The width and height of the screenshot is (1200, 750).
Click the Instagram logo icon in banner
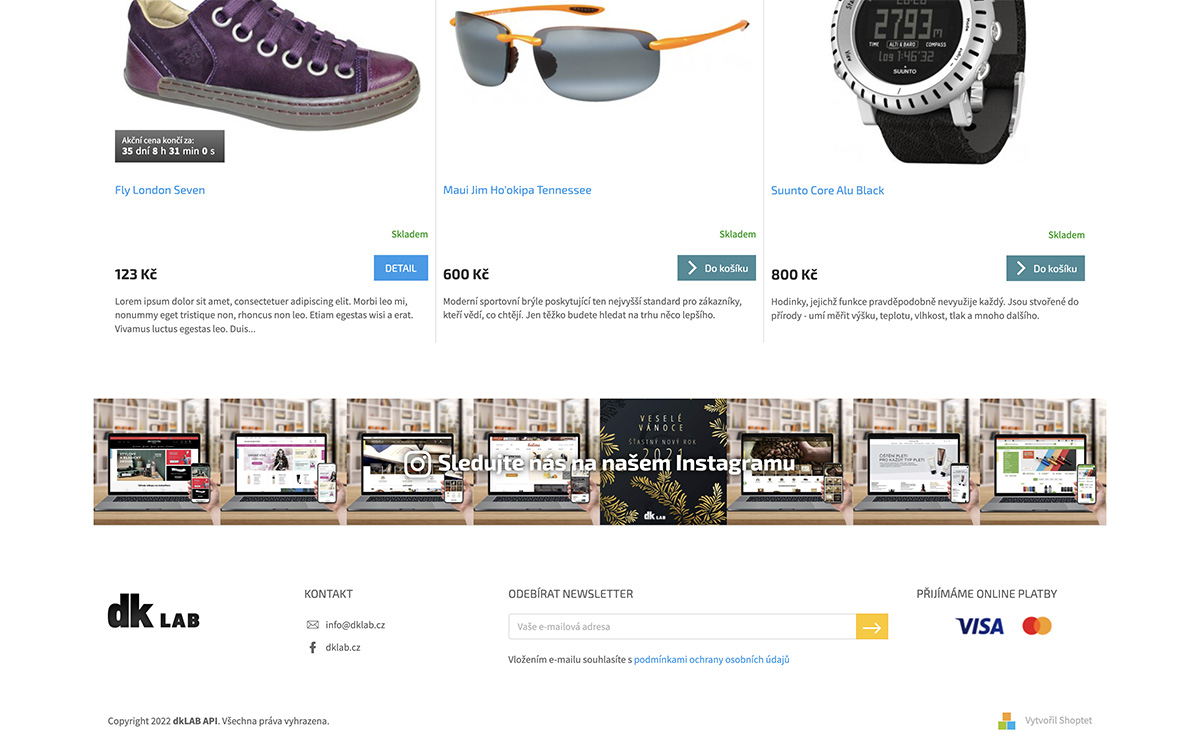418,464
